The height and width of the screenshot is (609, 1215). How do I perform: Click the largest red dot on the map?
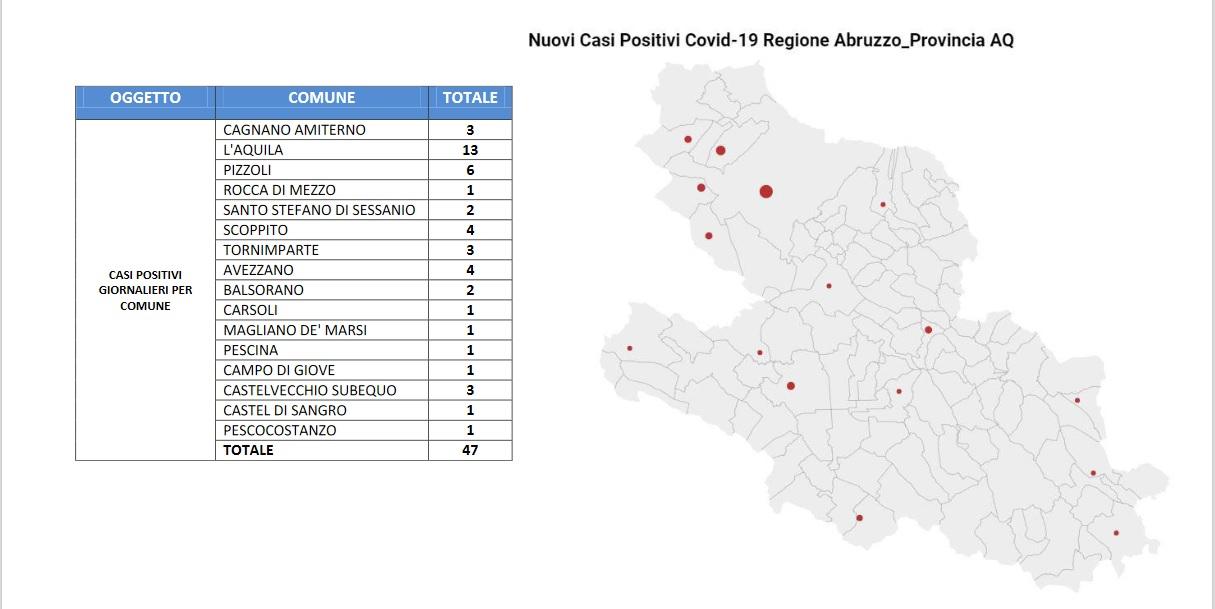(x=766, y=191)
